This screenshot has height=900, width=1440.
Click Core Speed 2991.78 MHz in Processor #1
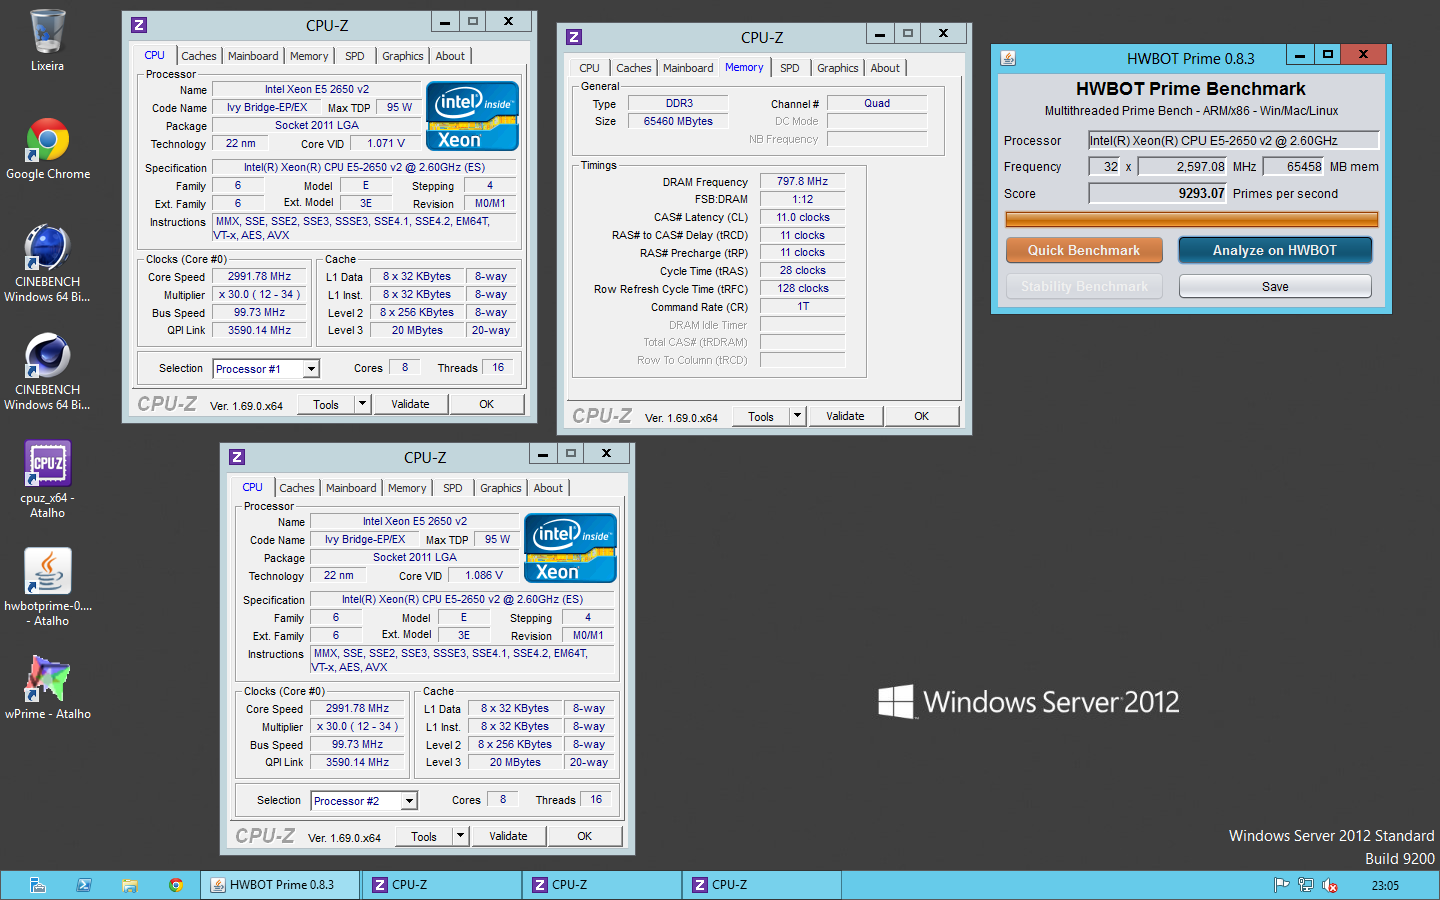tap(259, 277)
